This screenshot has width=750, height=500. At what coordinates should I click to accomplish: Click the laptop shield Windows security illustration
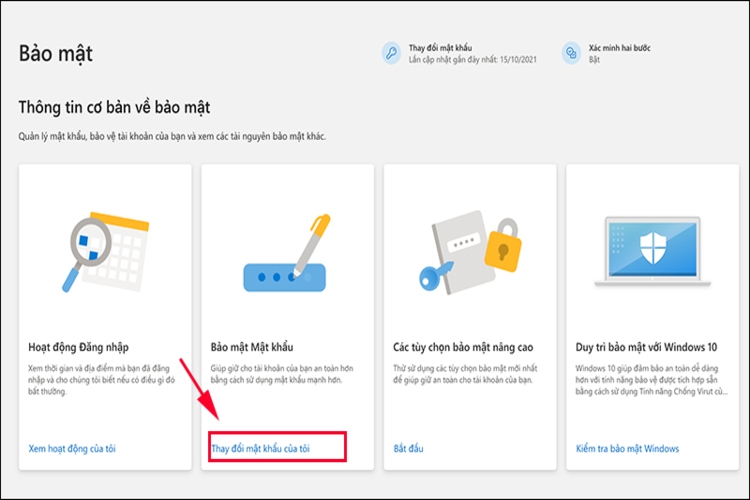tap(652, 252)
